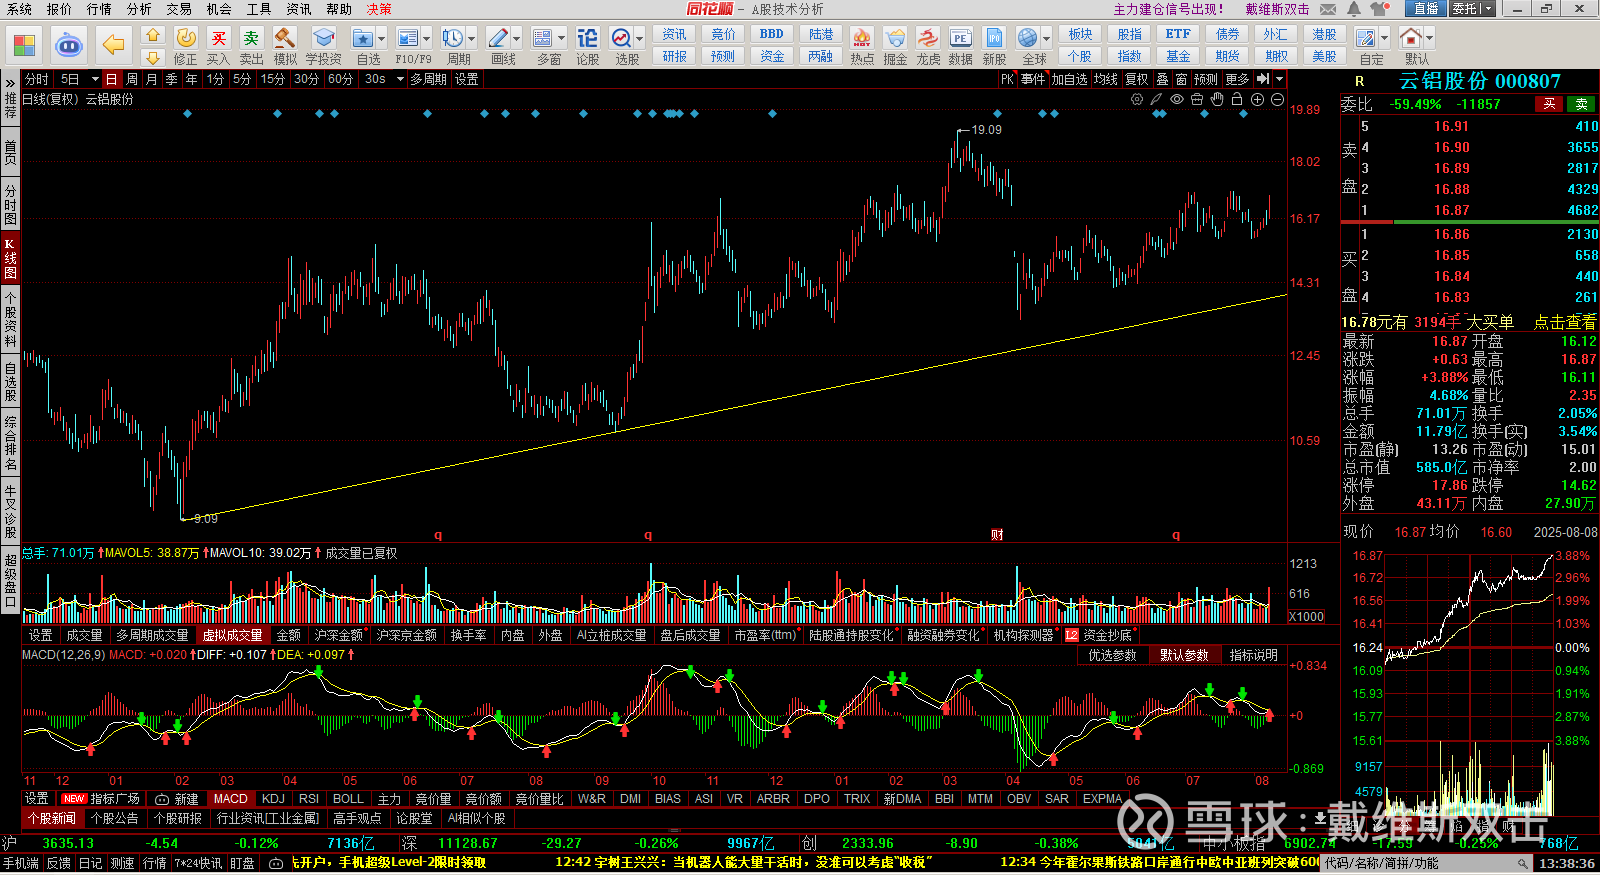The width and height of the screenshot is (1600, 875).
Task: Toggle the eye visibility icon above chart
Action: click(x=1177, y=99)
